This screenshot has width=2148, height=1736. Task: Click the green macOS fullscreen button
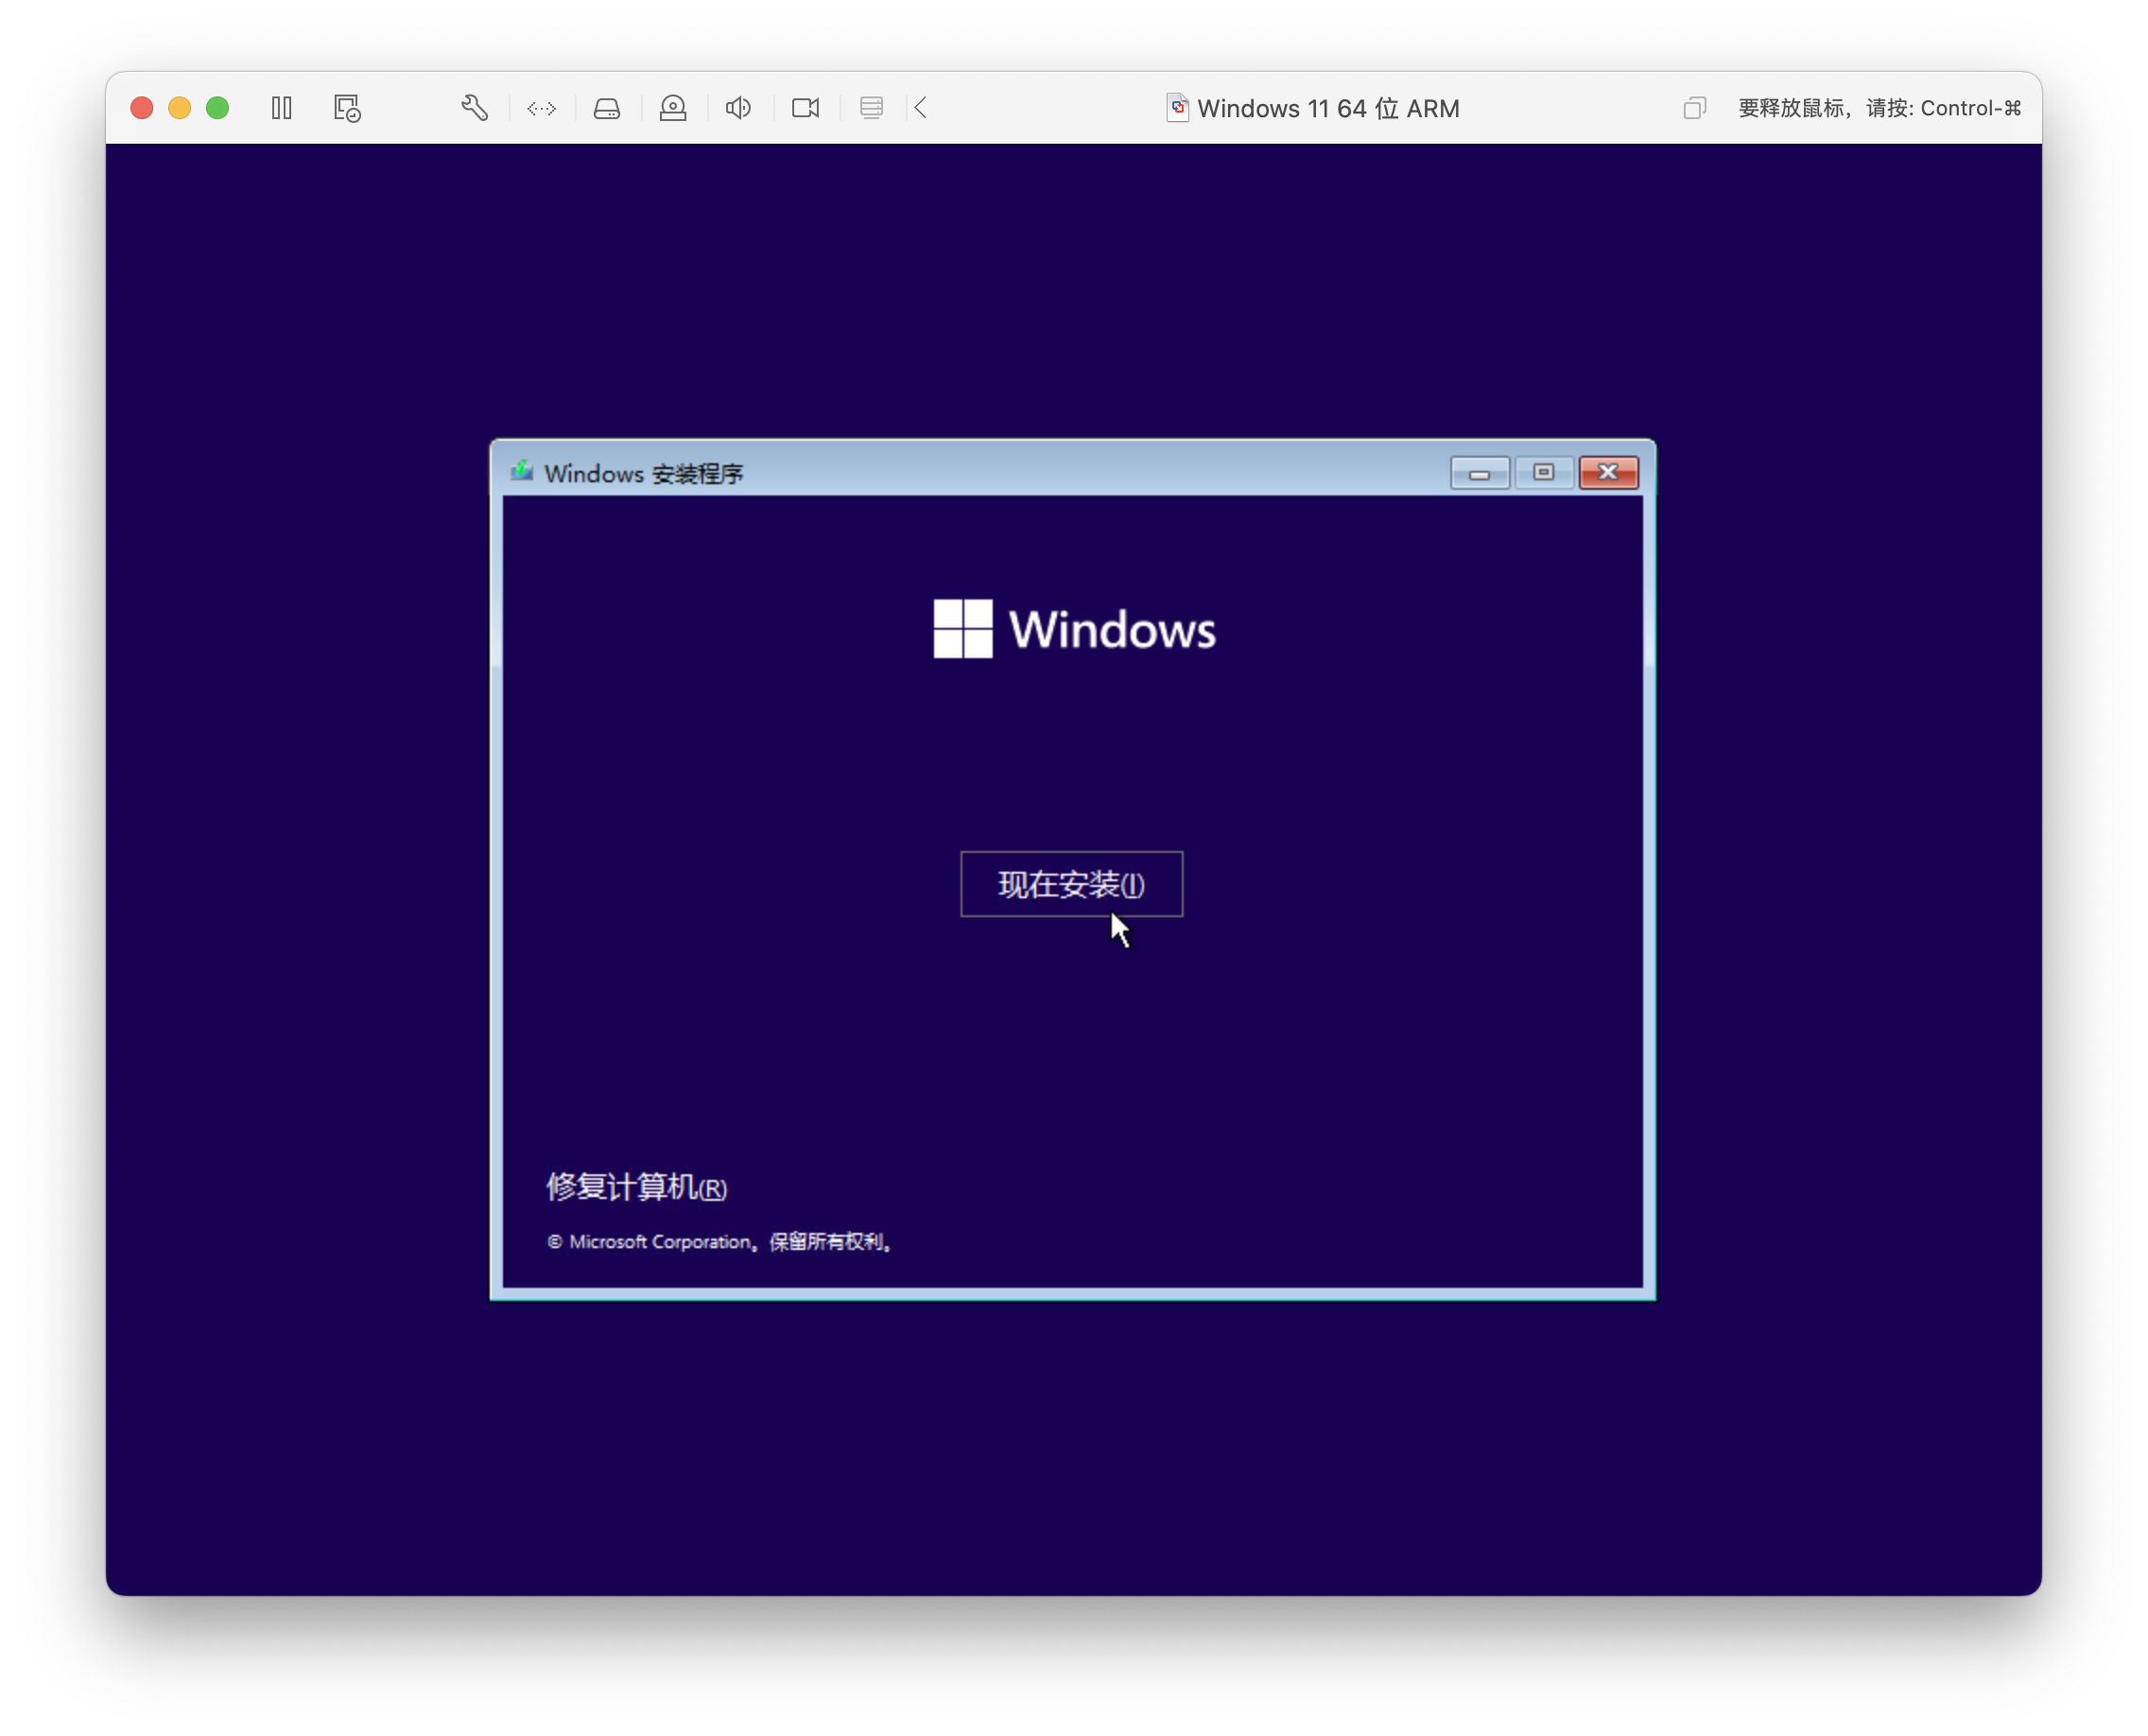tap(217, 108)
